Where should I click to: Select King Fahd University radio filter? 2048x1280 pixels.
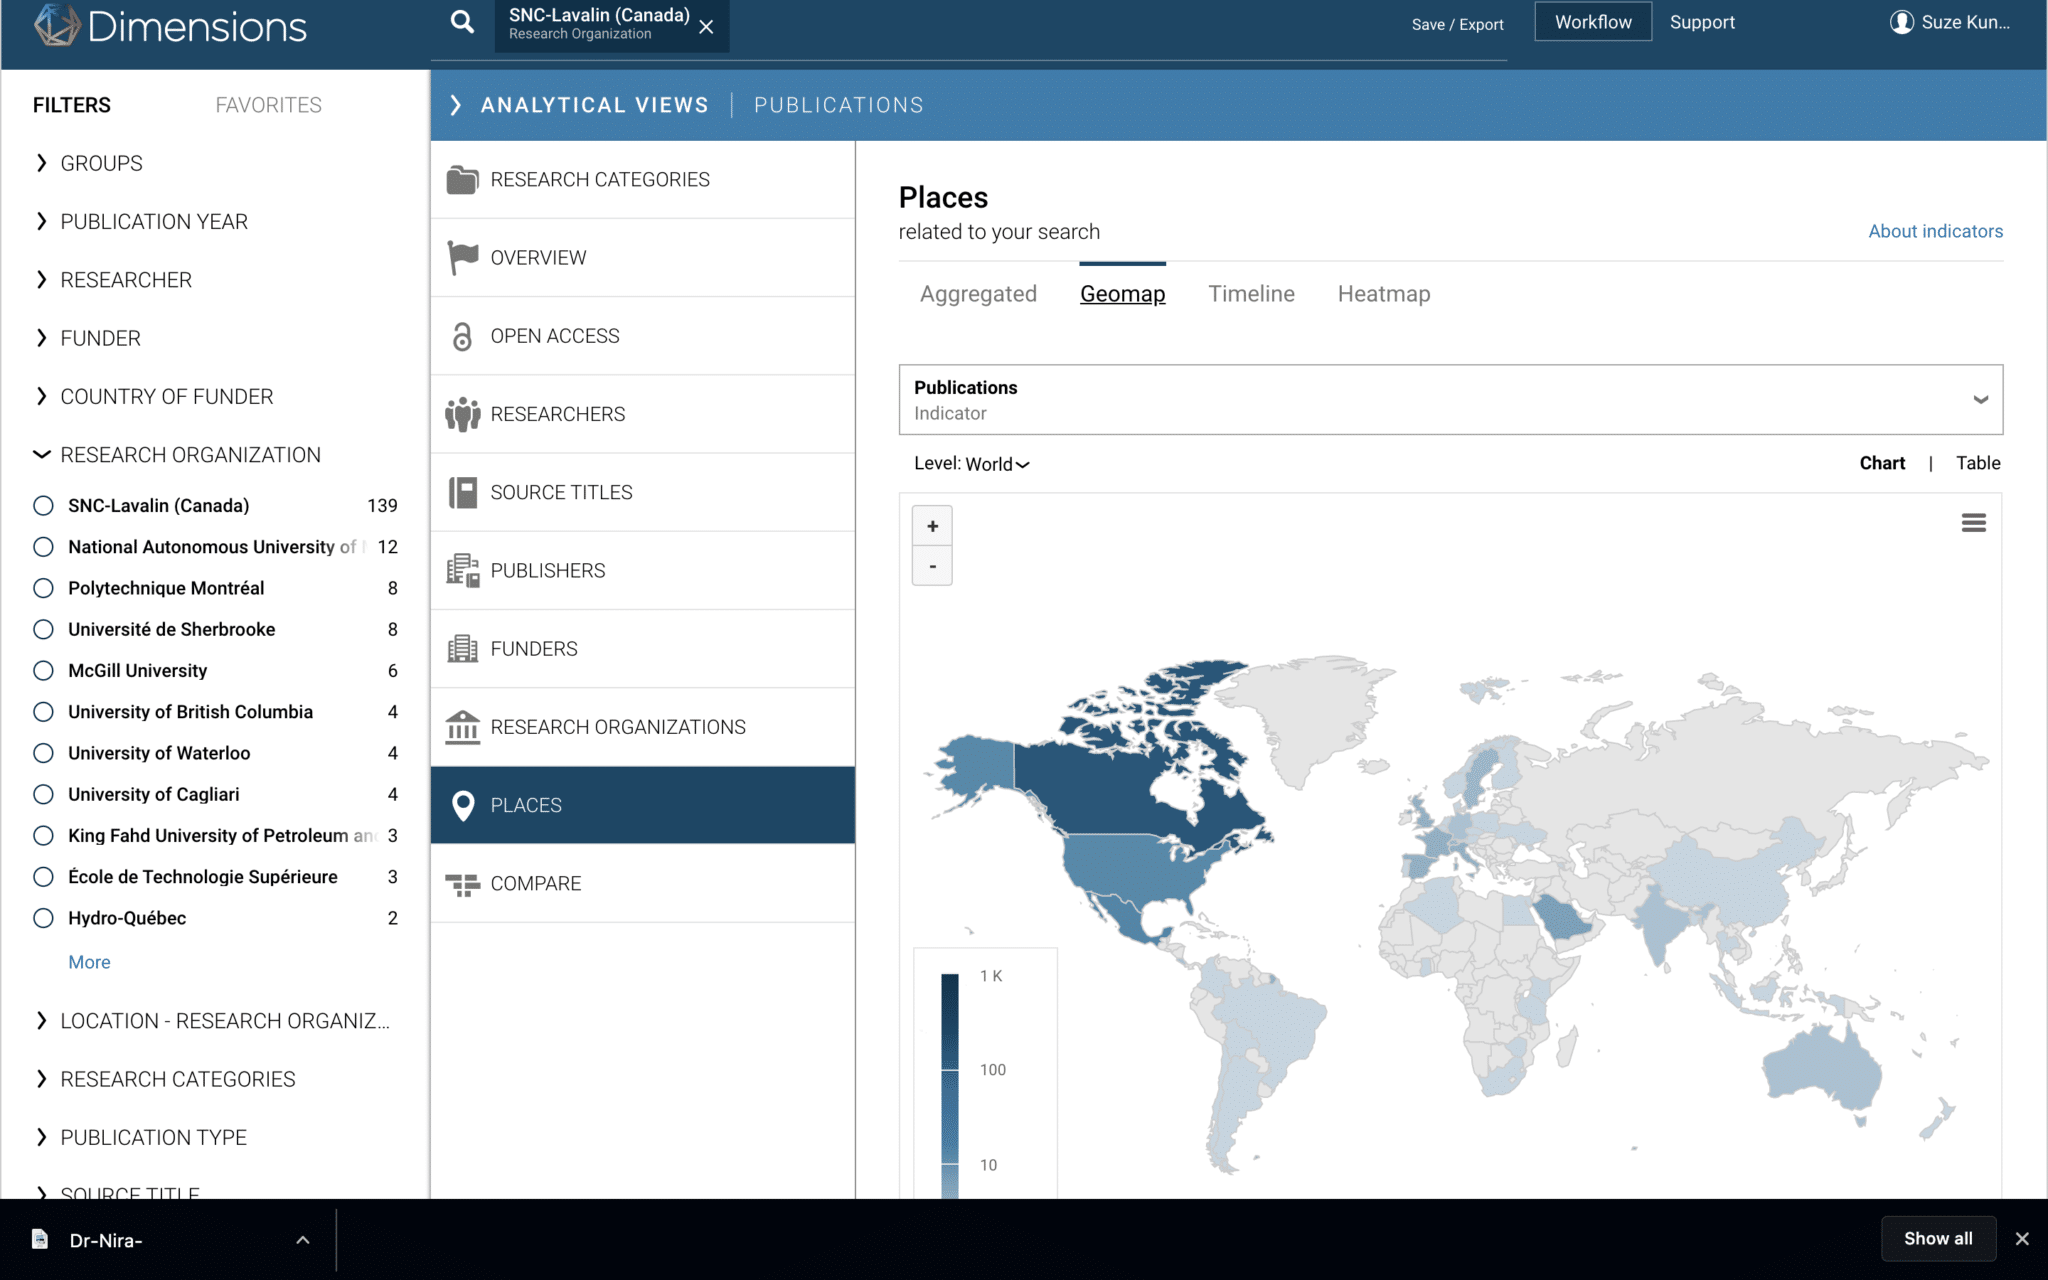coord(43,836)
